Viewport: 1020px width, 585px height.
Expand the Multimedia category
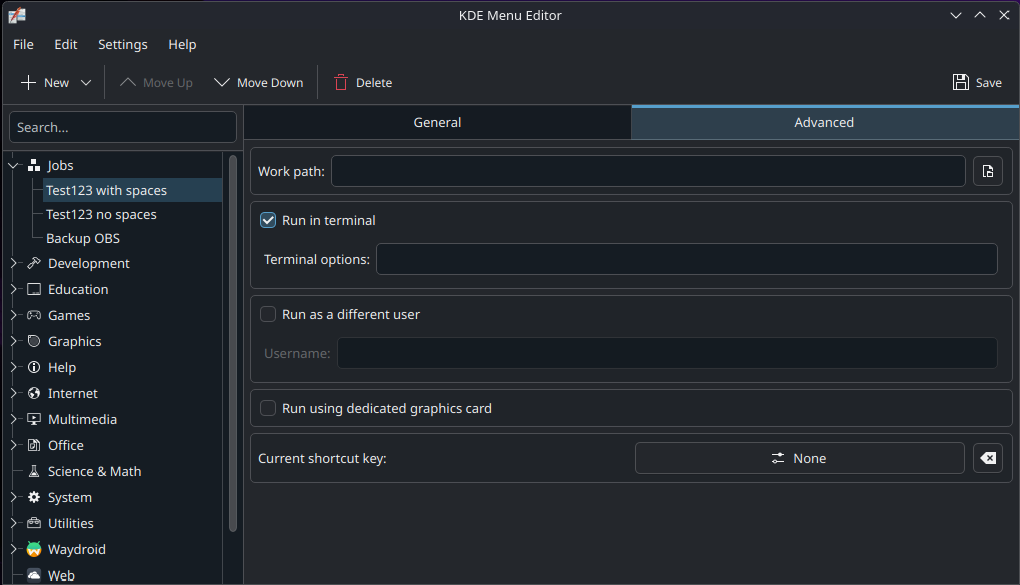[13, 419]
